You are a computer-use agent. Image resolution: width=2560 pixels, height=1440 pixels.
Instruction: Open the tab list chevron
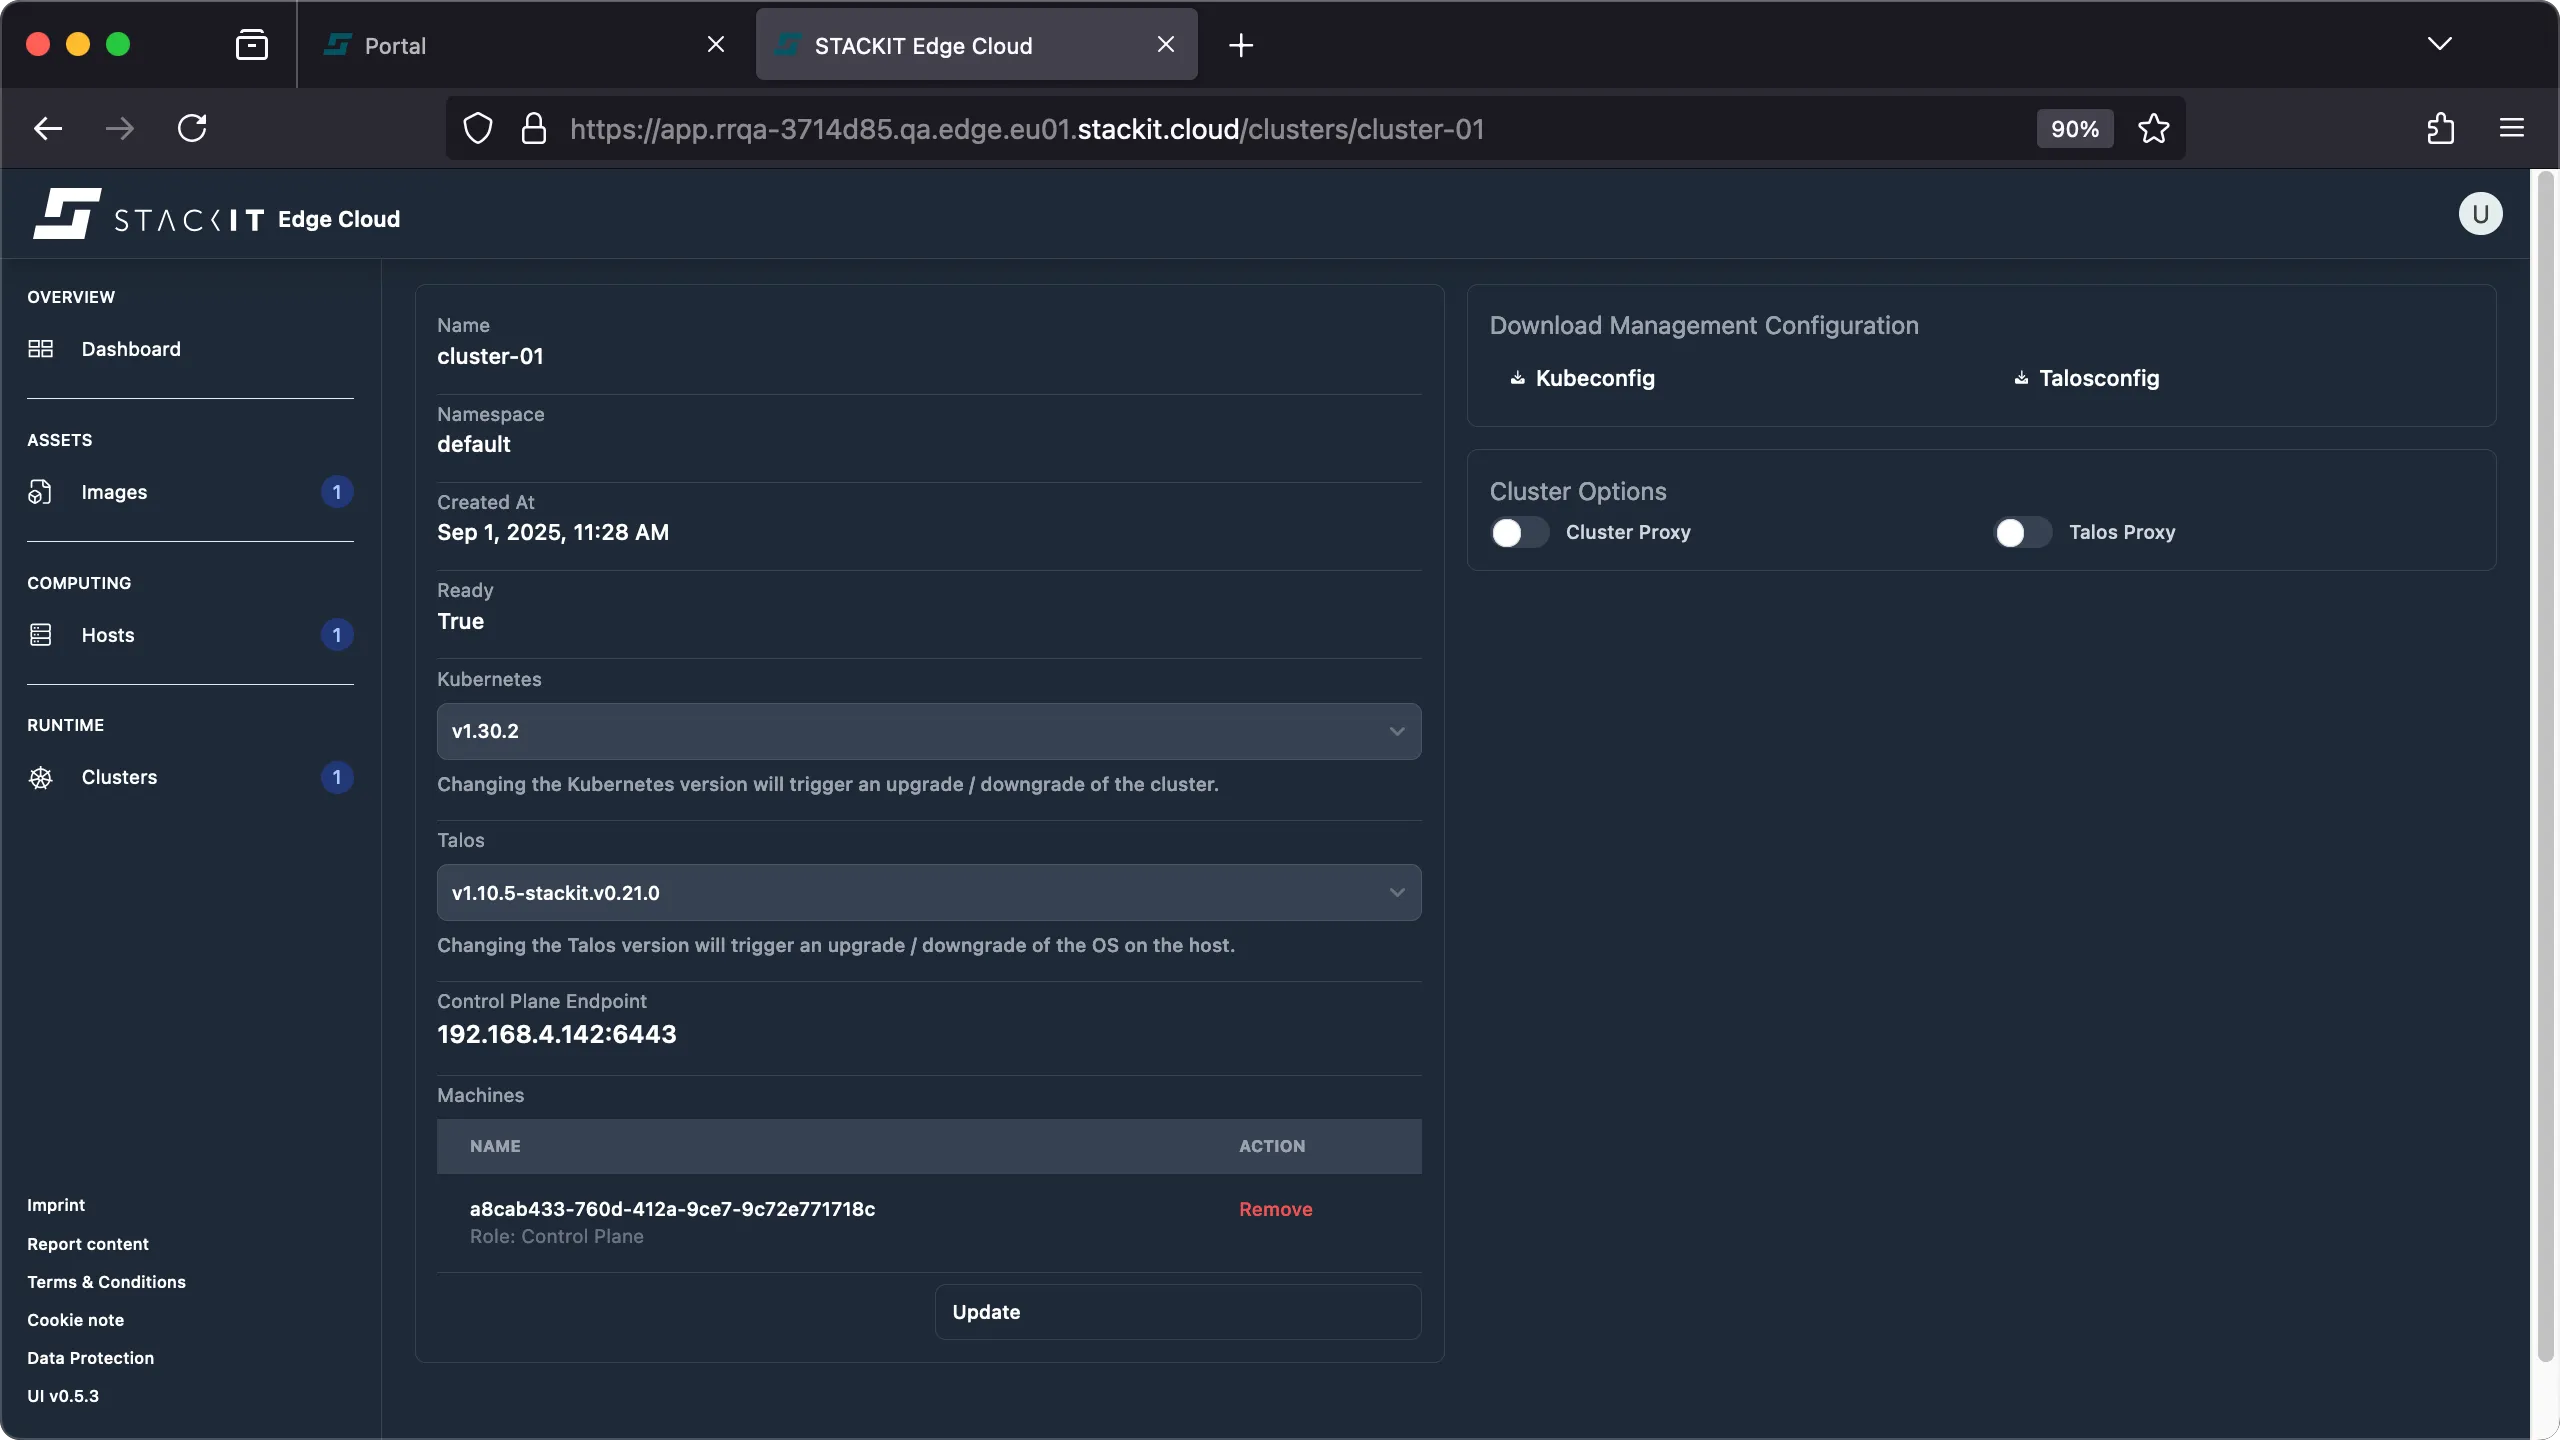pos(2440,44)
